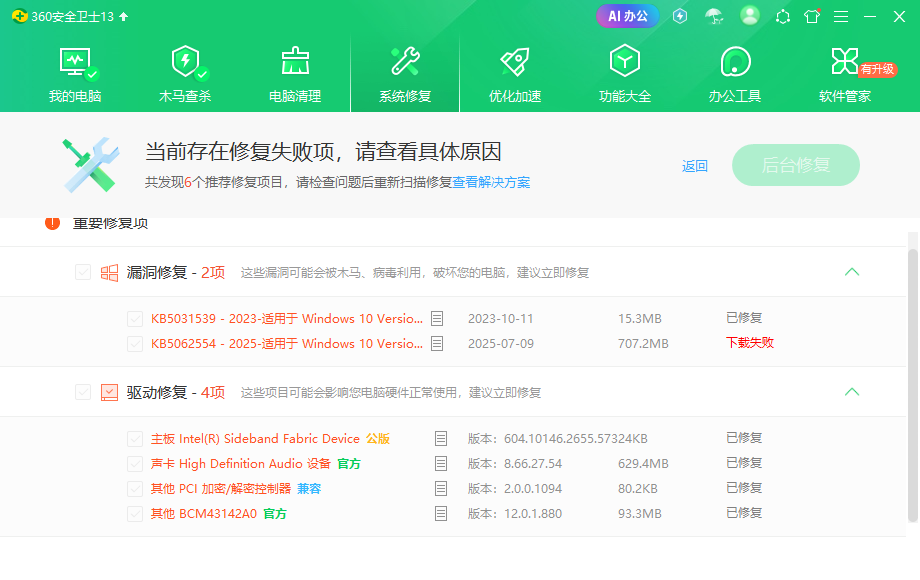Click the 漏洞修复 - 2项 heading

tap(176, 273)
